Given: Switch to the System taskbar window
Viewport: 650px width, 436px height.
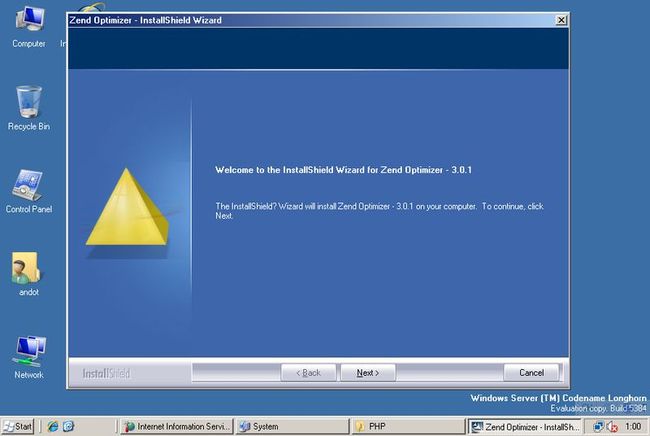Looking at the screenshot, I should [x=293, y=426].
